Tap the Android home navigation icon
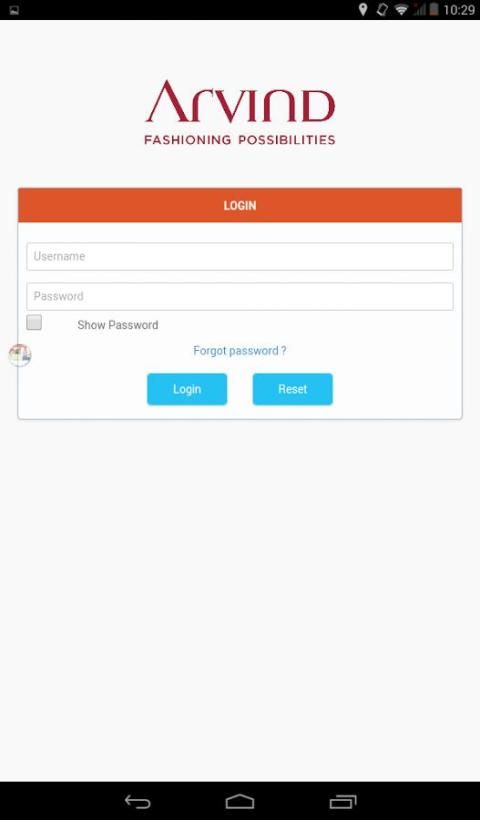 [x=240, y=801]
